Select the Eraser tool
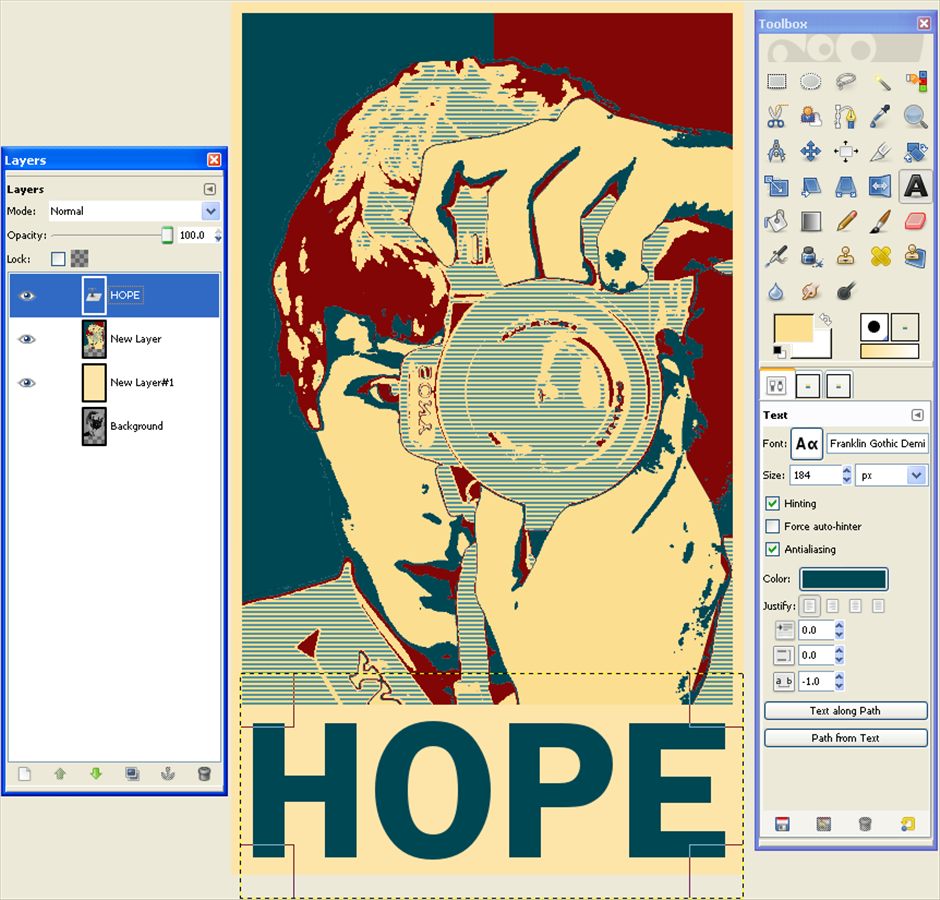The image size is (940, 900). (x=915, y=221)
